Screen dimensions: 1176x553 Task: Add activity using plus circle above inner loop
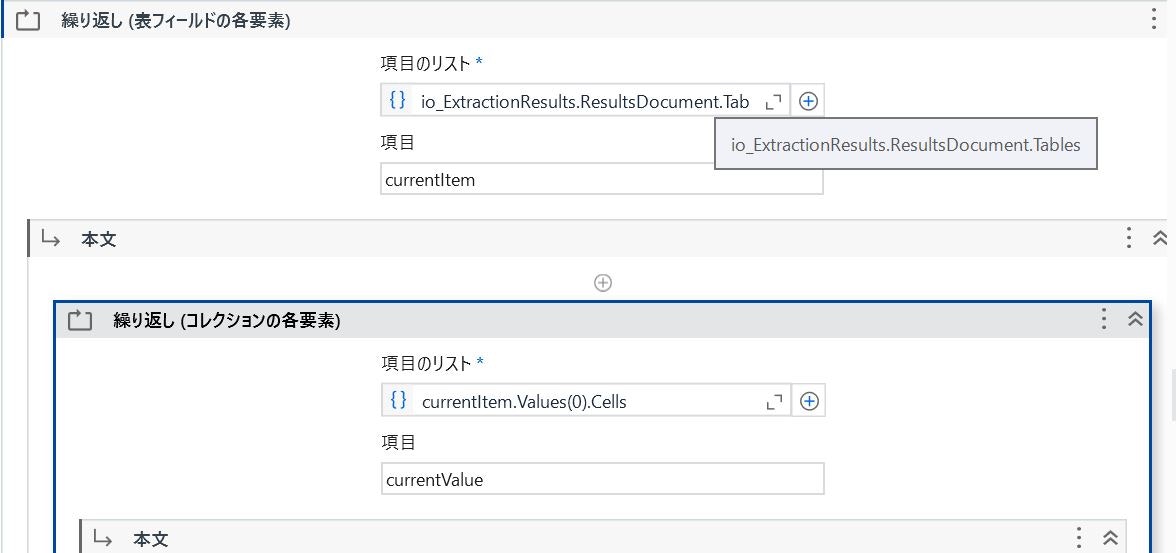pos(602,283)
